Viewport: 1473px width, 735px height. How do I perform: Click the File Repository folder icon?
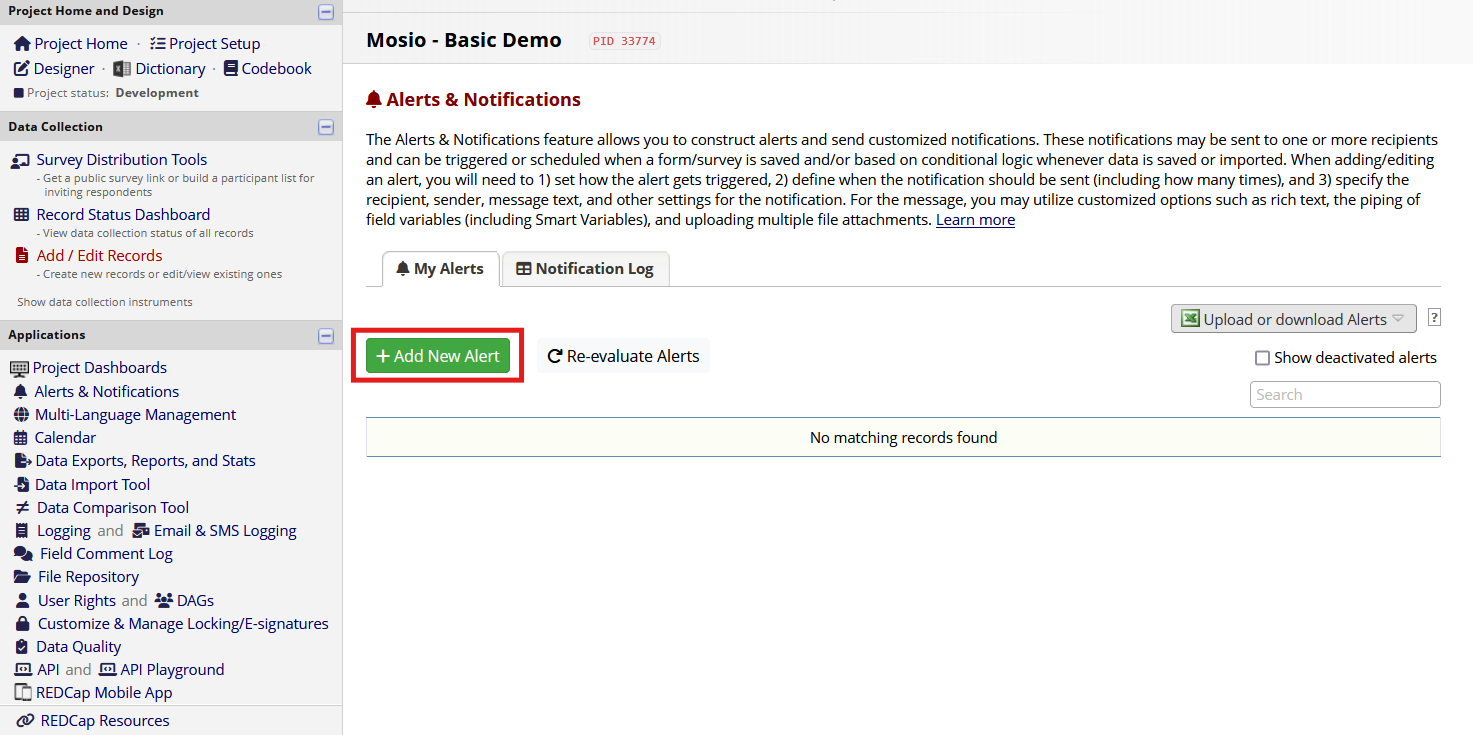click(22, 577)
